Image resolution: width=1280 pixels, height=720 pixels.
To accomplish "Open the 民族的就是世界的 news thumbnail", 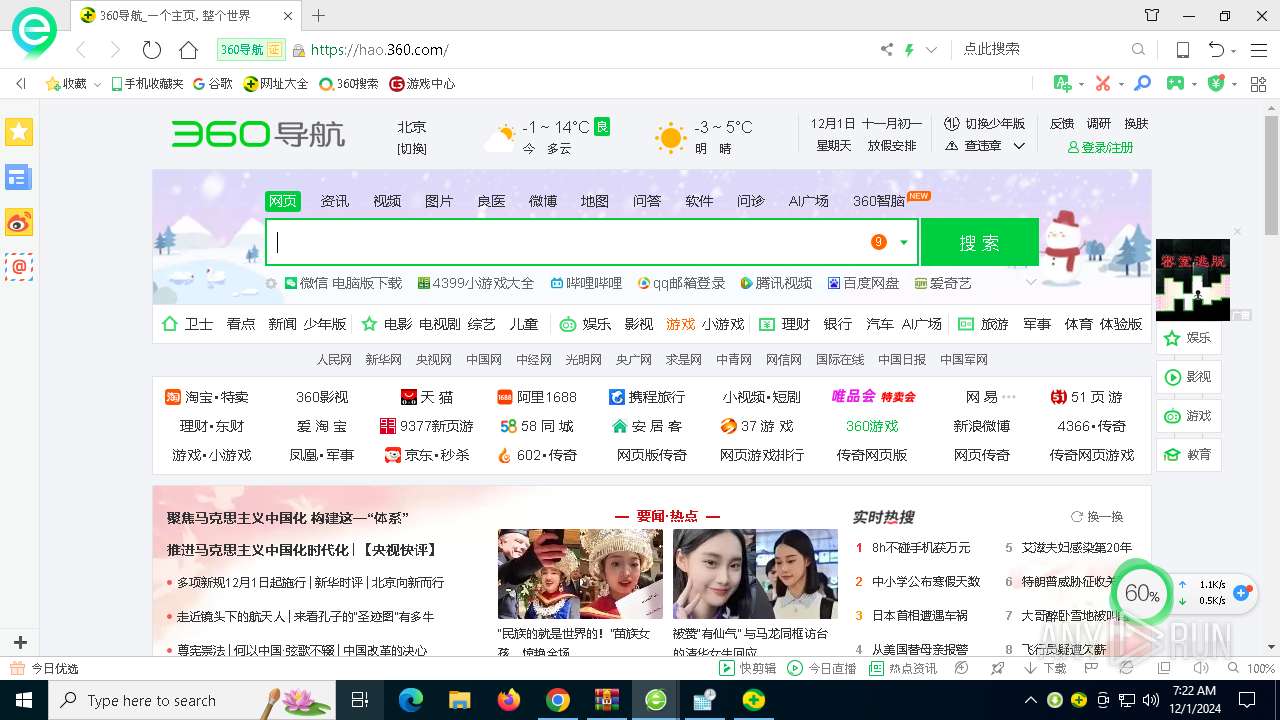I will 580,574.
